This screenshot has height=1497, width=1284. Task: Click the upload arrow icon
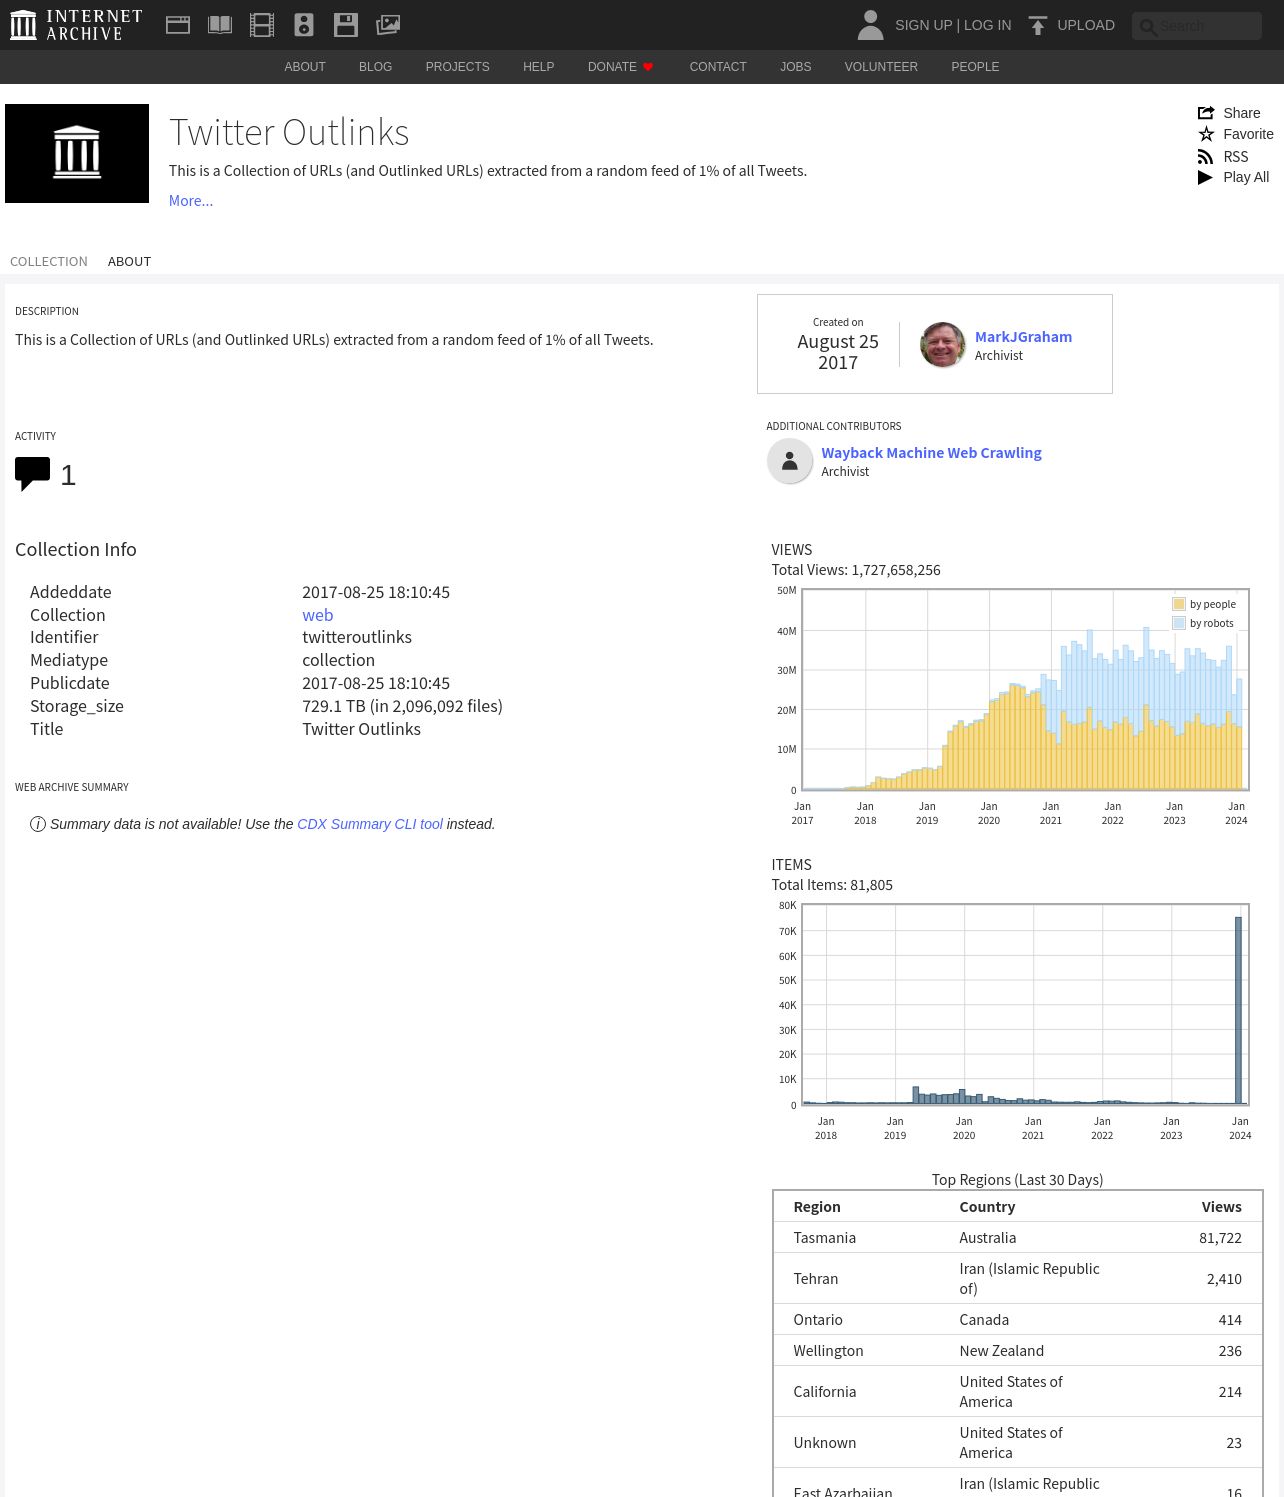[1038, 25]
